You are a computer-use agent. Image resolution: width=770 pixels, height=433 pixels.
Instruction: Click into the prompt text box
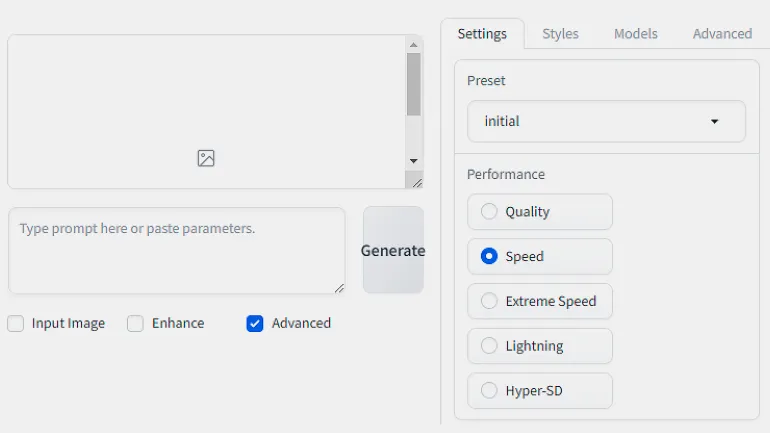tap(176, 250)
